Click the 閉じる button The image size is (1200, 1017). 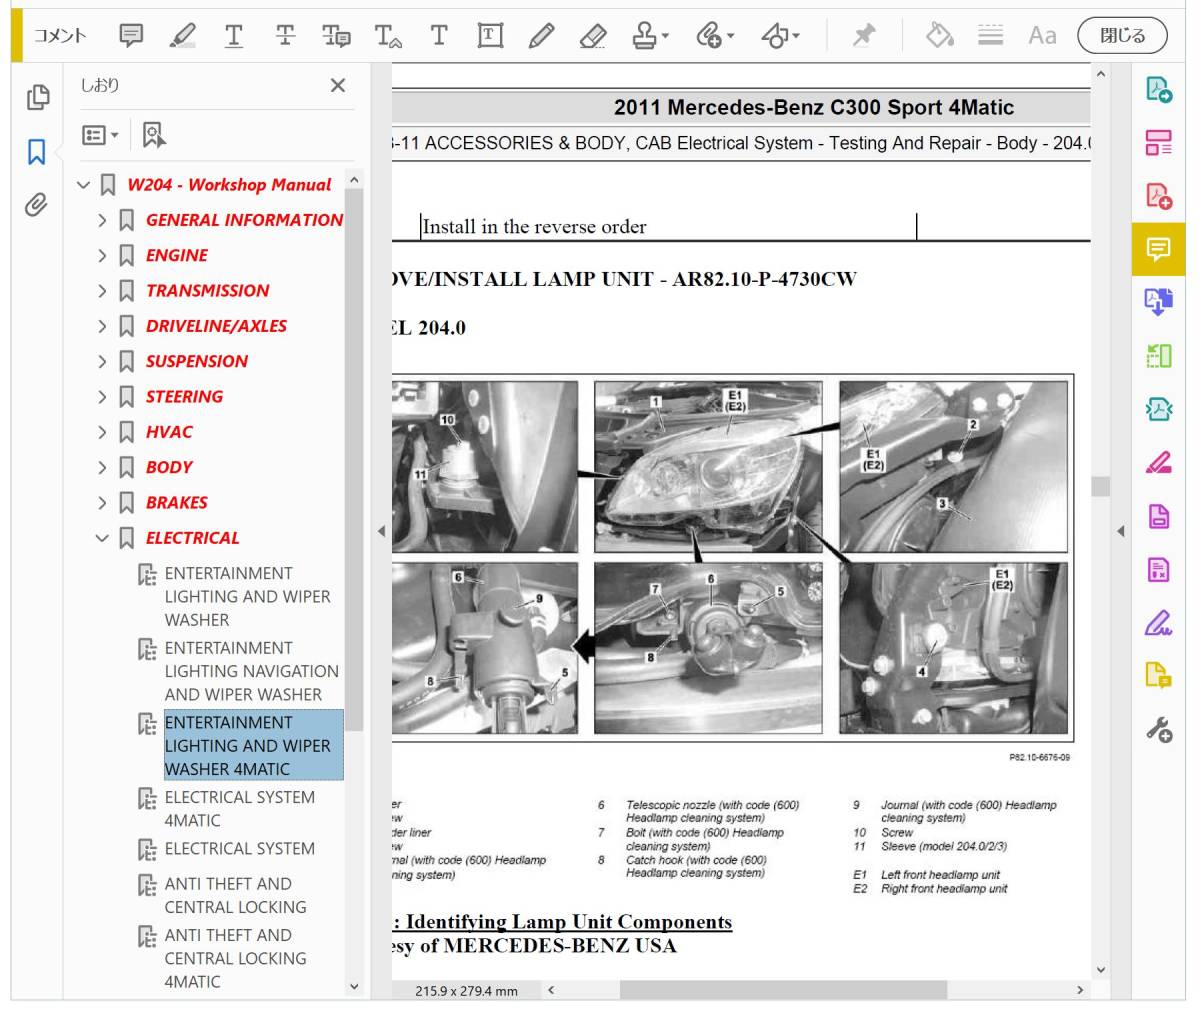(1123, 36)
